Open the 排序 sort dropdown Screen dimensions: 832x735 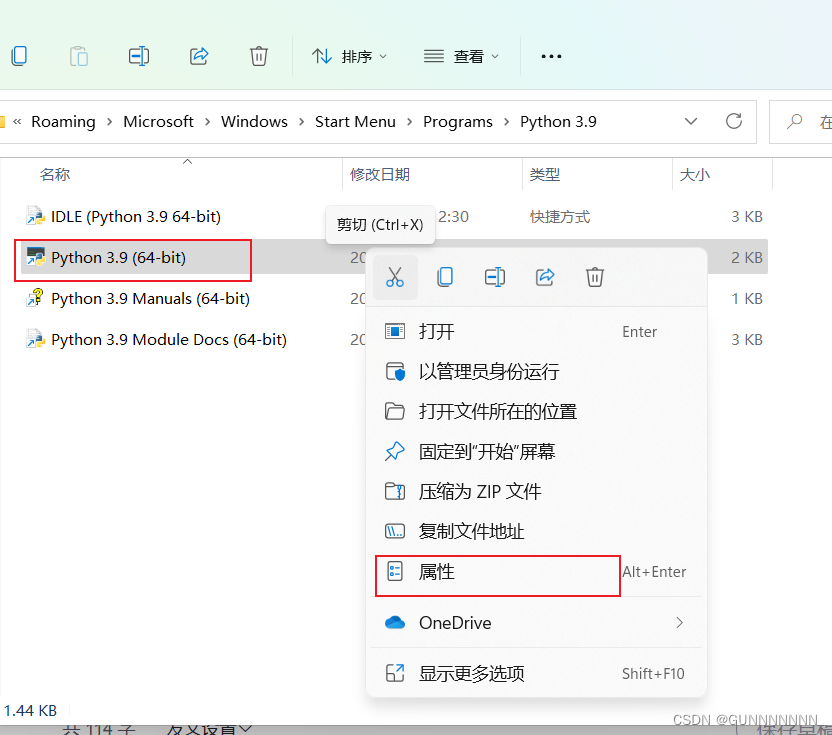pos(349,56)
